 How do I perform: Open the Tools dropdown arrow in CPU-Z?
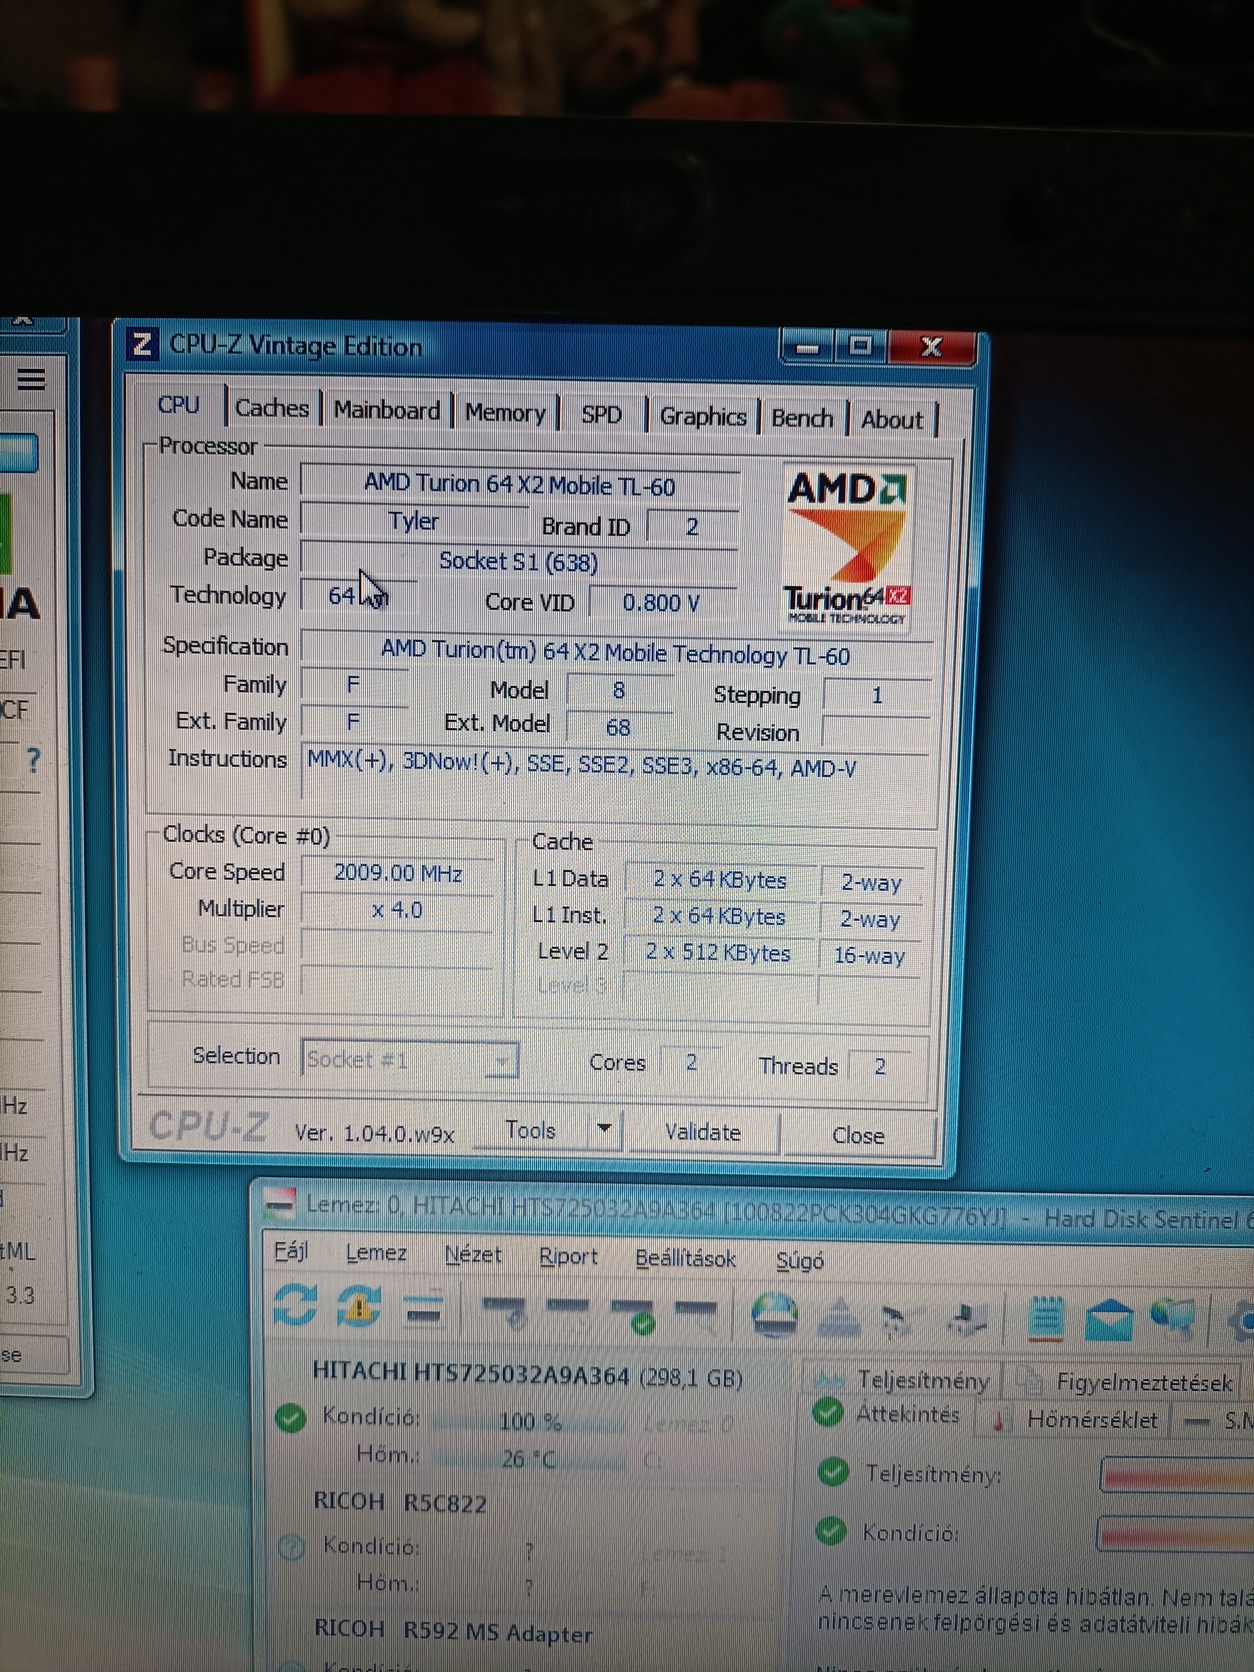coord(604,1129)
